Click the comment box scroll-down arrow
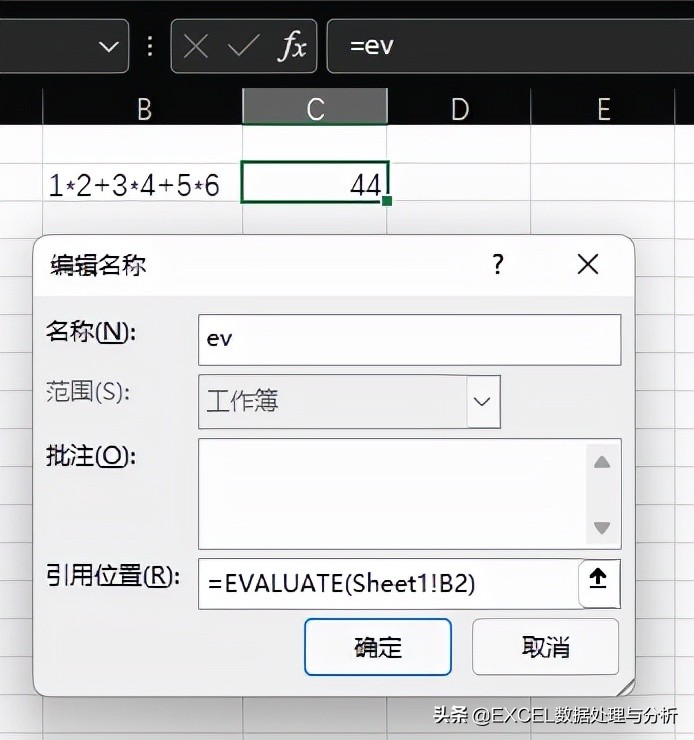This screenshot has width=694, height=740. (602, 527)
